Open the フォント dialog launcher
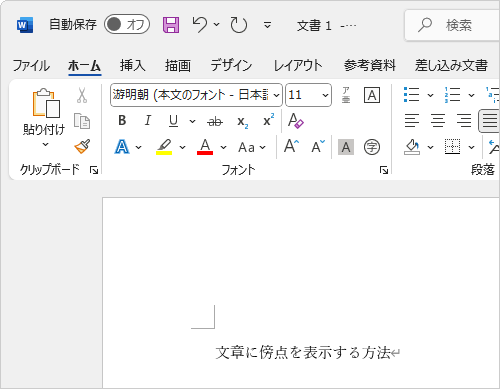Viewport: 500px width, 389px height. 384,170
